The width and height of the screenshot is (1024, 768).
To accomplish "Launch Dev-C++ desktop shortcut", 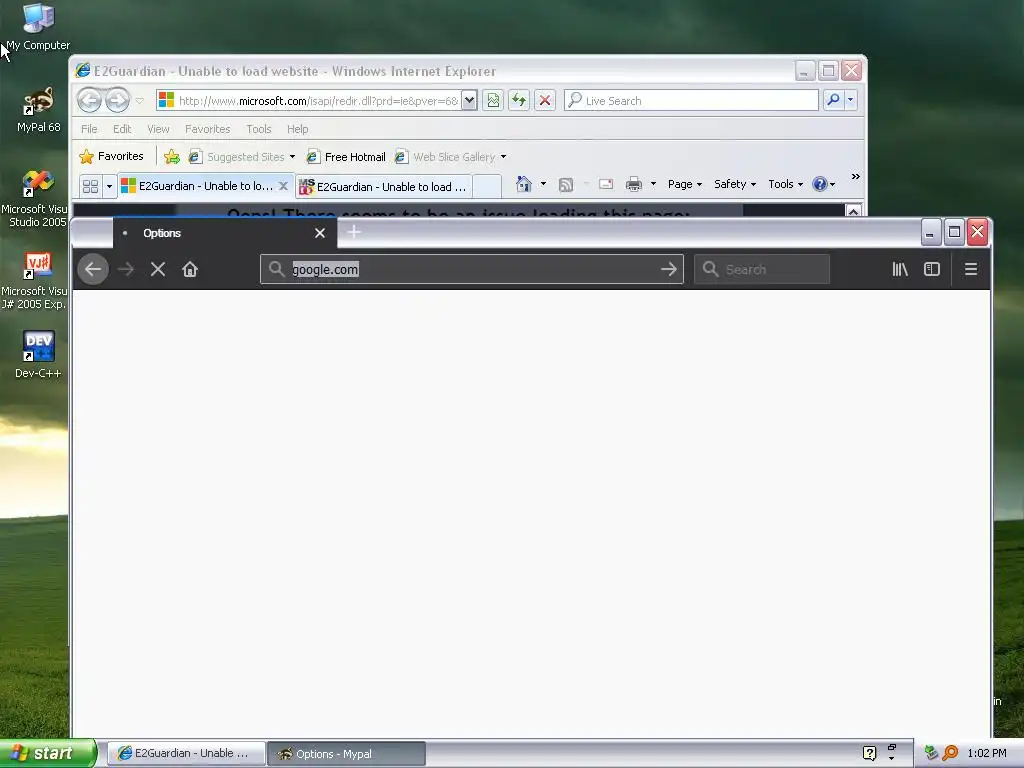I will pyautogui.click(x=38, y=355).
